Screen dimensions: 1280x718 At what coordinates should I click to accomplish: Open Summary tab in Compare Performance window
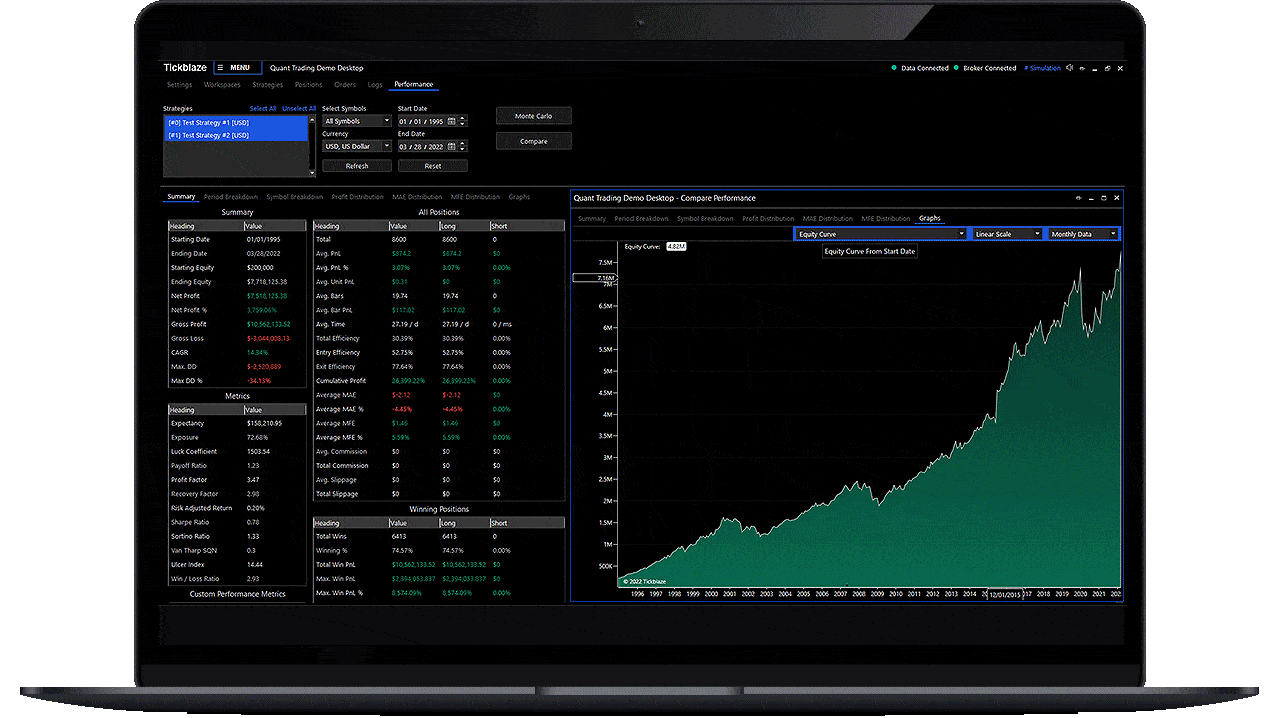click(592, 218)
